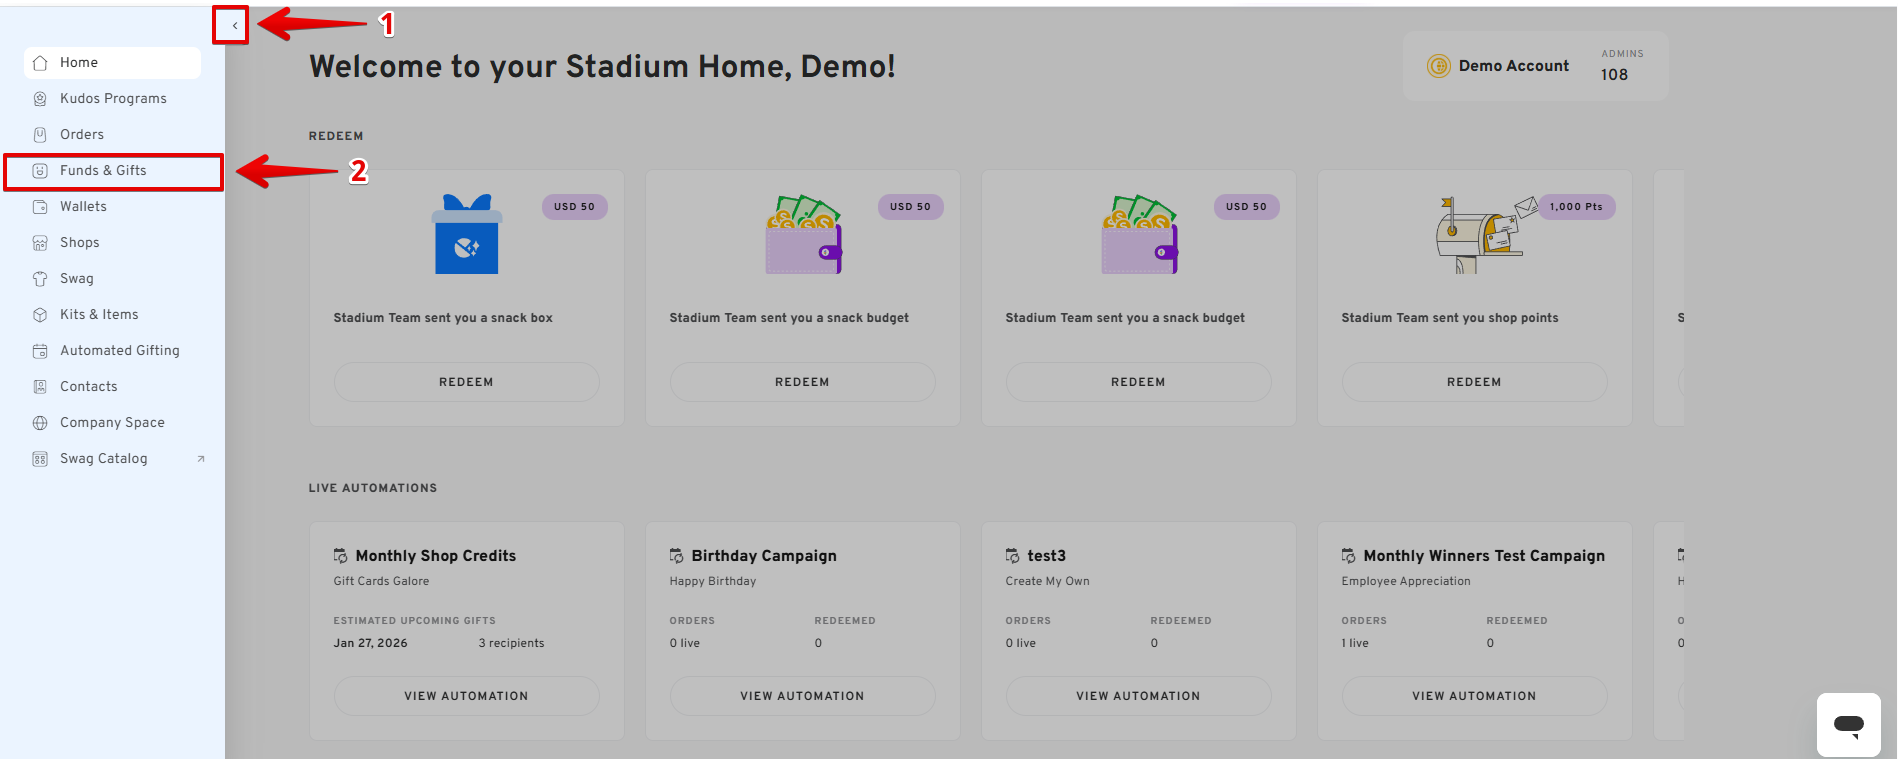Screen dimensions: 1898x759
Task: View automation for Birthday Campaign
Action: 802,696
